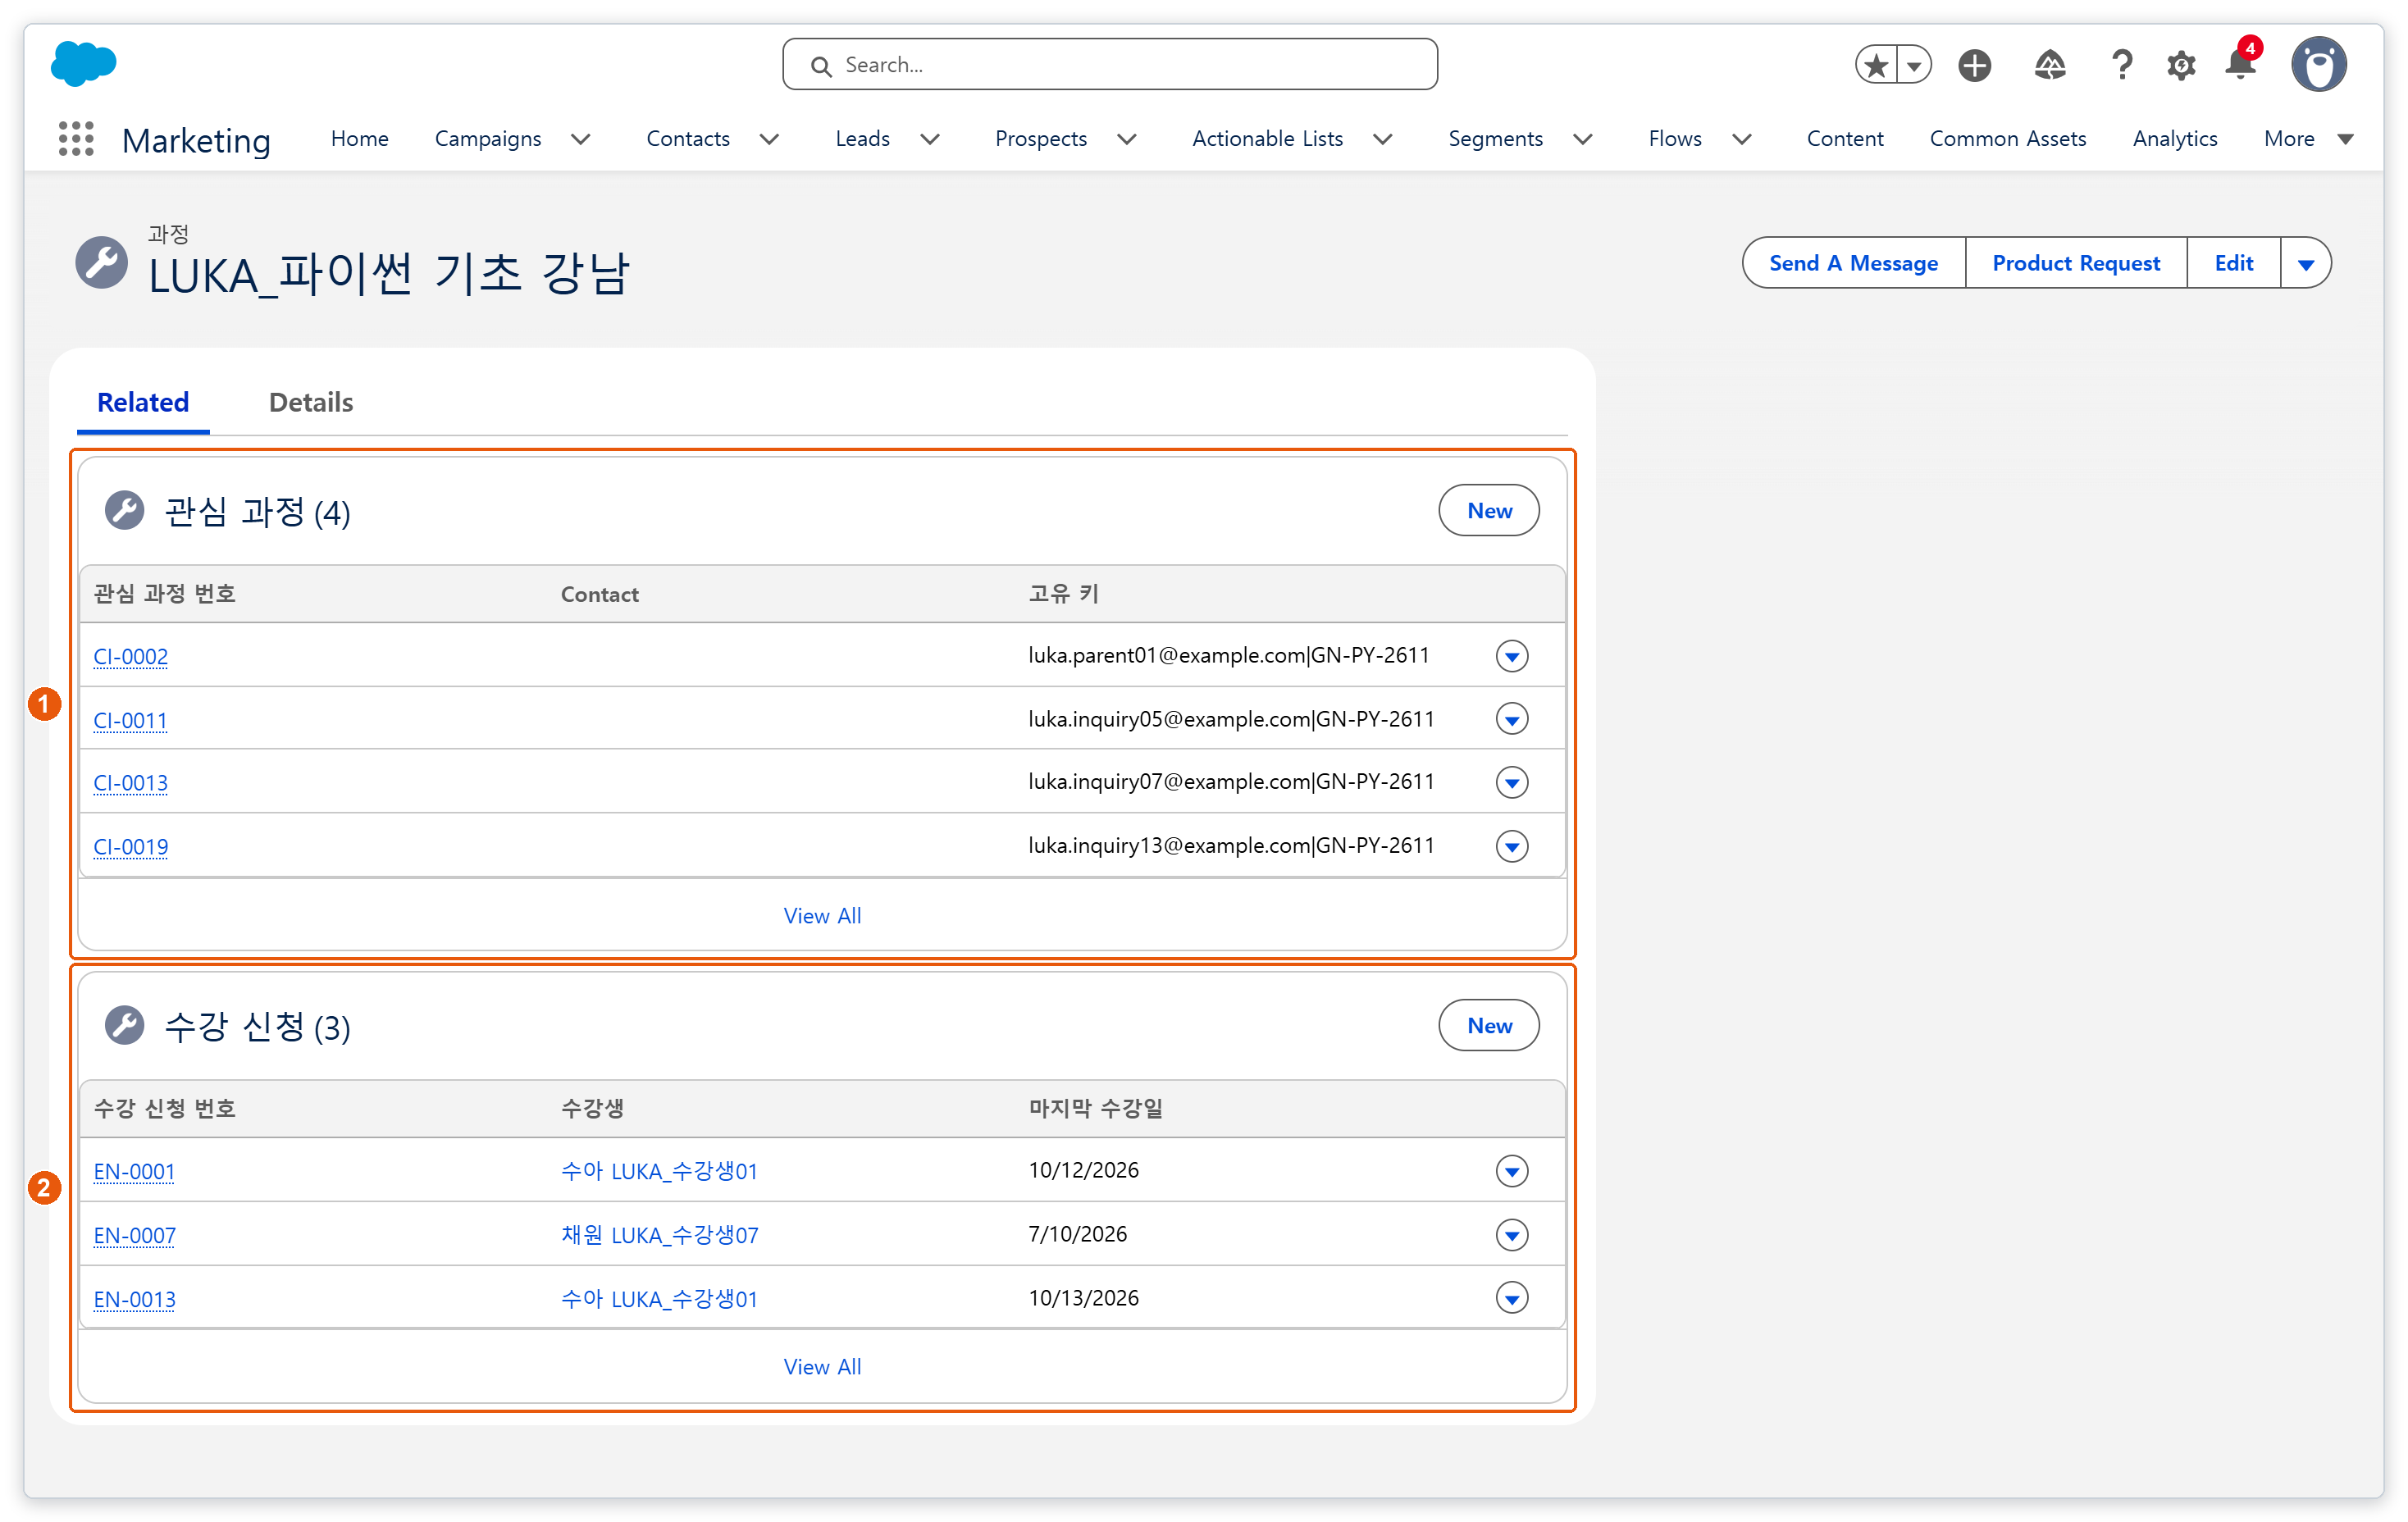Image resolution: width=2408 pixels, height=1522 pixels.
Task: Open record CI-0002
Action: tap(131, 656)
